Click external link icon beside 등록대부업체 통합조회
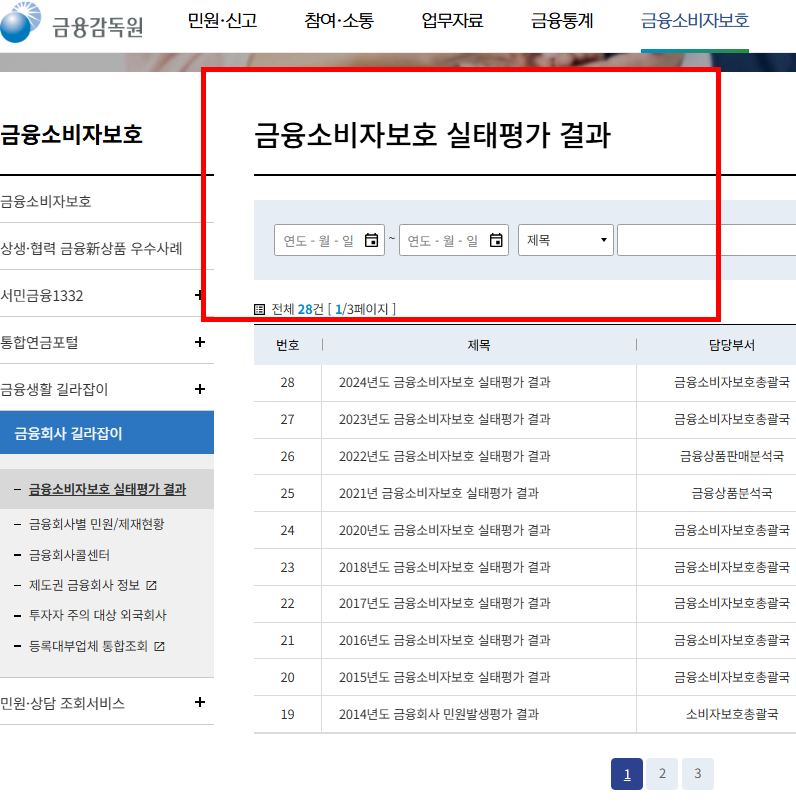Image resolution: width=796 pixels, height=804 pixels. point(160,646)
